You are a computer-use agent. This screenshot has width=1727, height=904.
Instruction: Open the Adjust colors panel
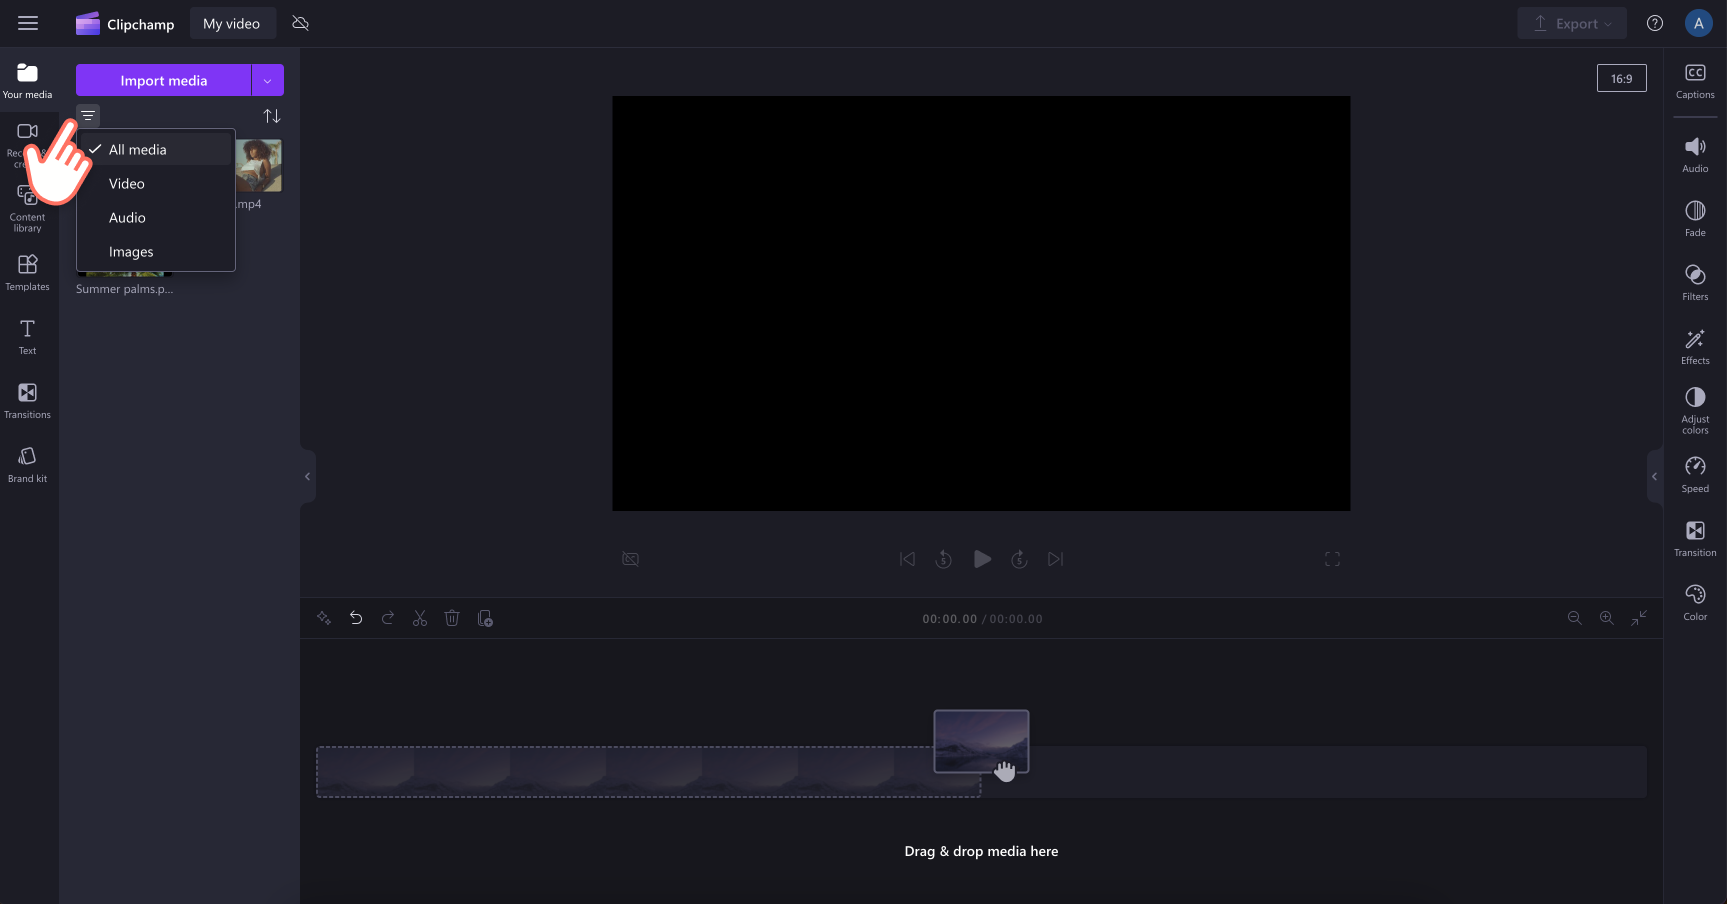pos(1695,411)
